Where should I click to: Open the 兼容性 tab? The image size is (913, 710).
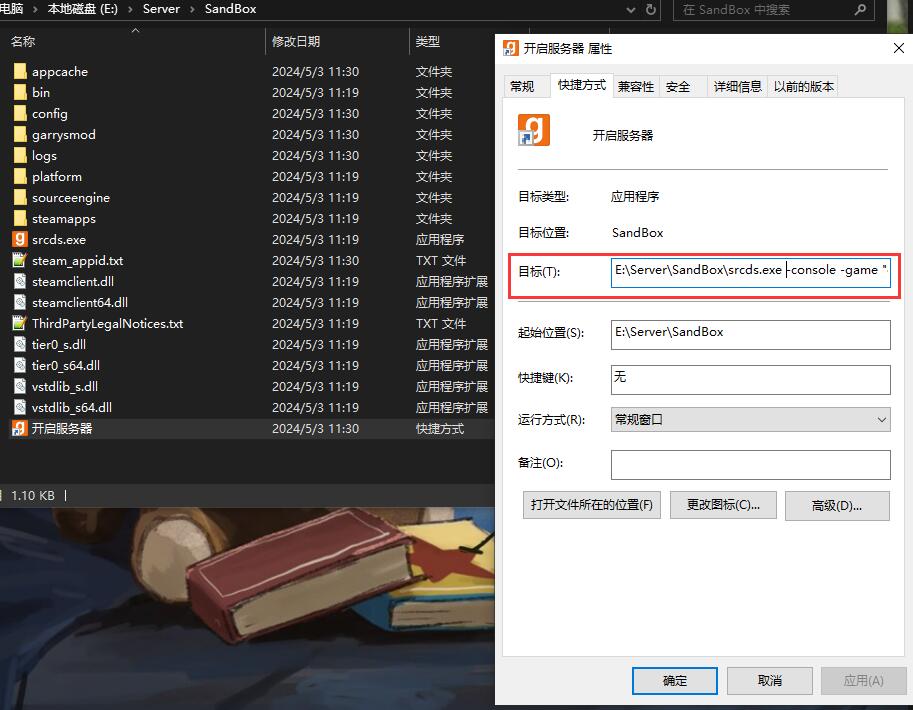636,87
